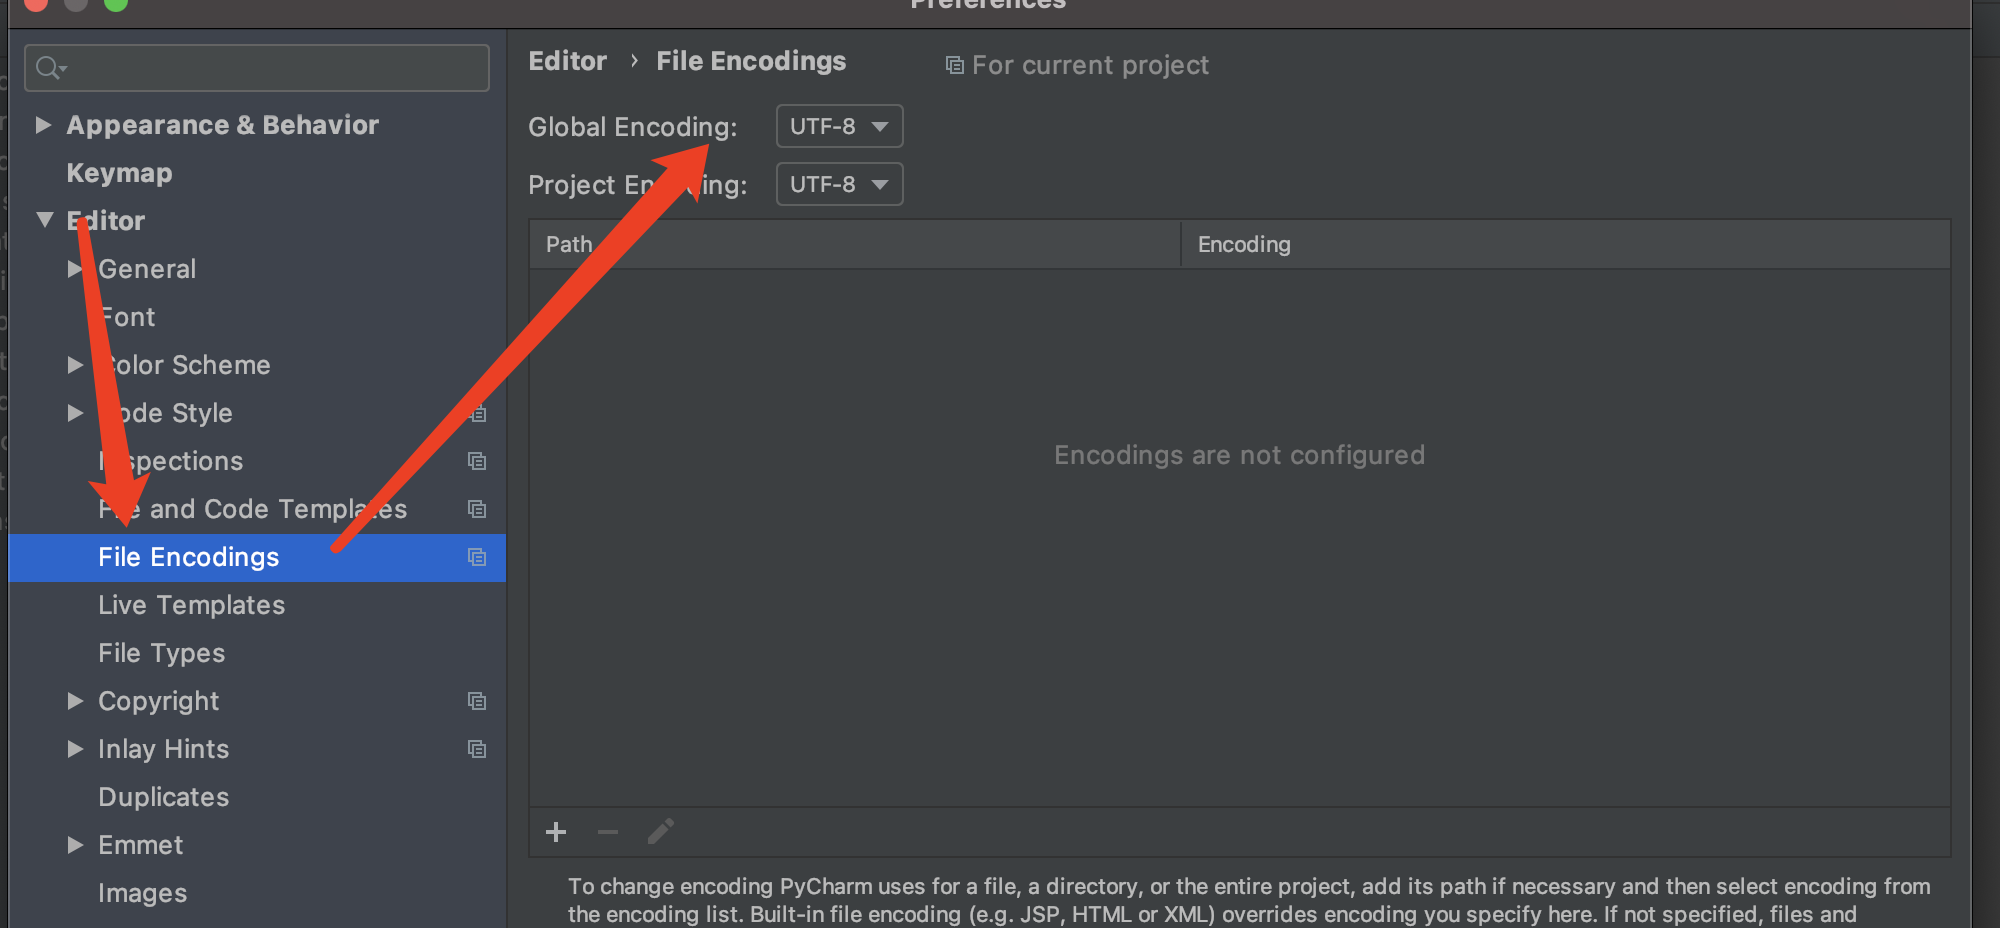
Task: Click the pencil edit icon below table
Action: [660, 832]
